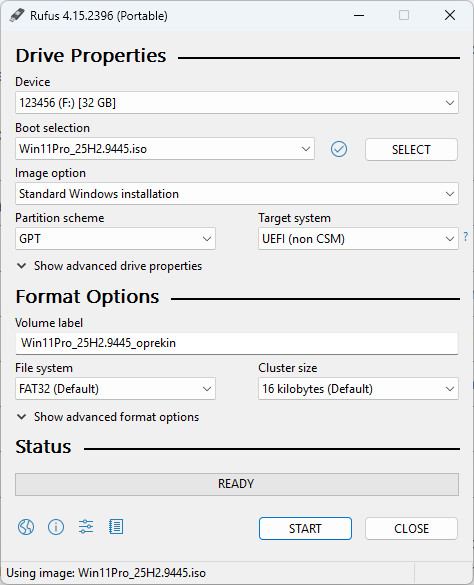Viewport: 474px width, 585px height.
Task: Expand Show advanced format options
Action: click(108, 417)
